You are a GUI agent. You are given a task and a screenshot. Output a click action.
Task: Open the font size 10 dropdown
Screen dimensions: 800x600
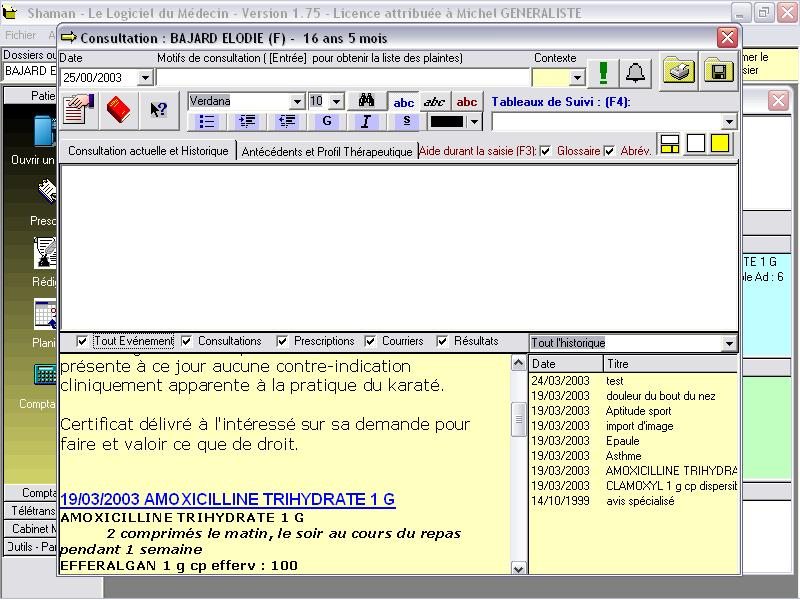[336, 101]
